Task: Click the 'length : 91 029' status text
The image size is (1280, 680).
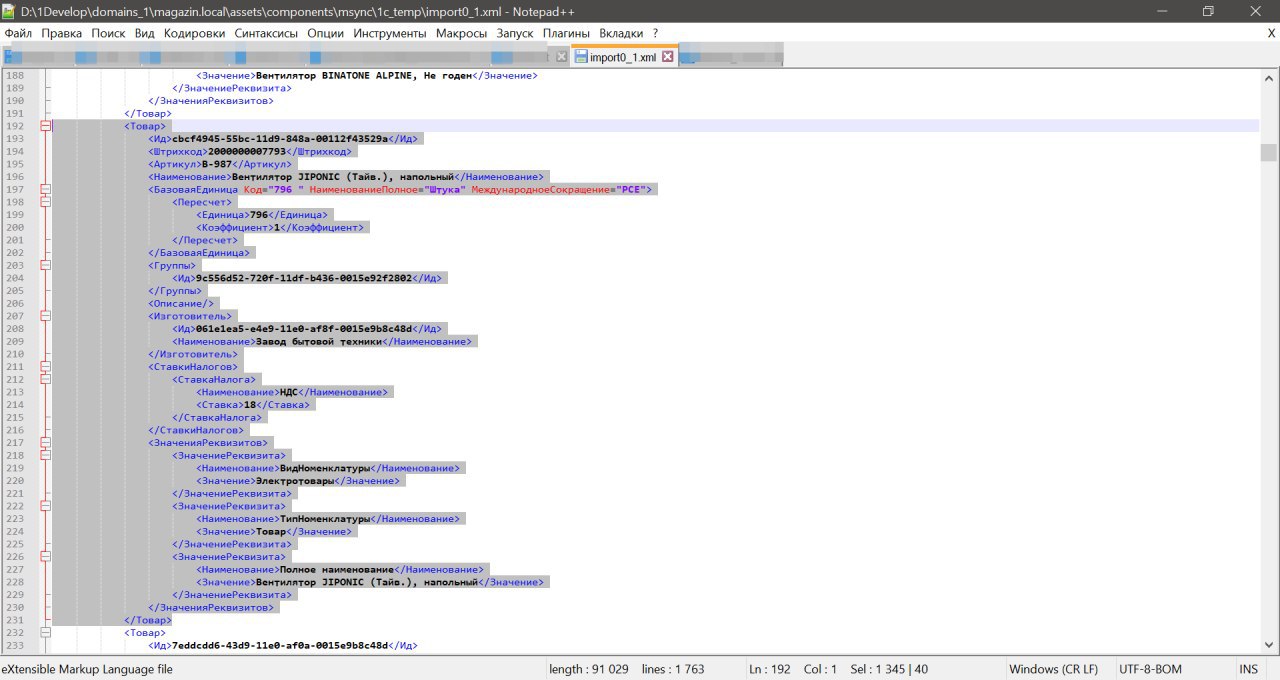Action: click(x=589, y=669)
